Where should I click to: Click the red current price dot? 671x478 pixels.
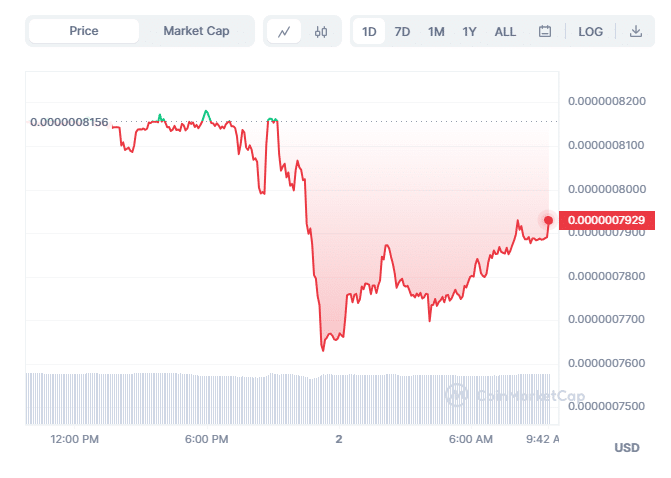548,220
